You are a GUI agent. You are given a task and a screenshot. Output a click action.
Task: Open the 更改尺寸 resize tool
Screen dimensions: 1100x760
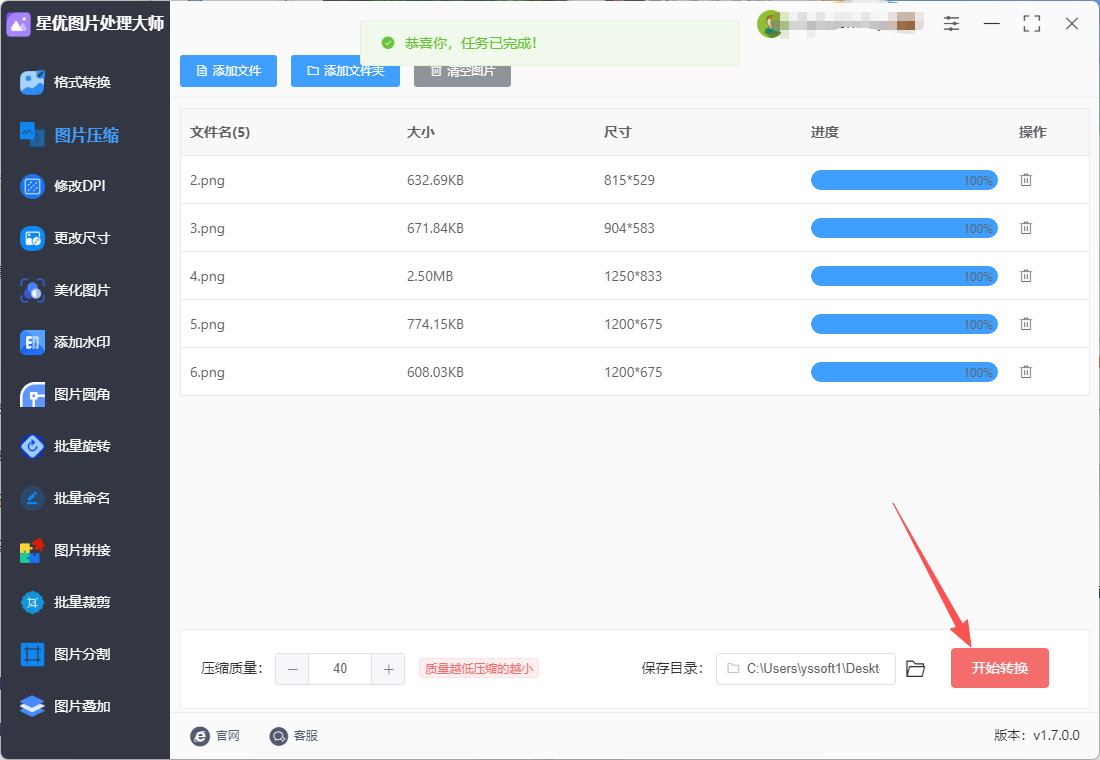pos(65,238)
